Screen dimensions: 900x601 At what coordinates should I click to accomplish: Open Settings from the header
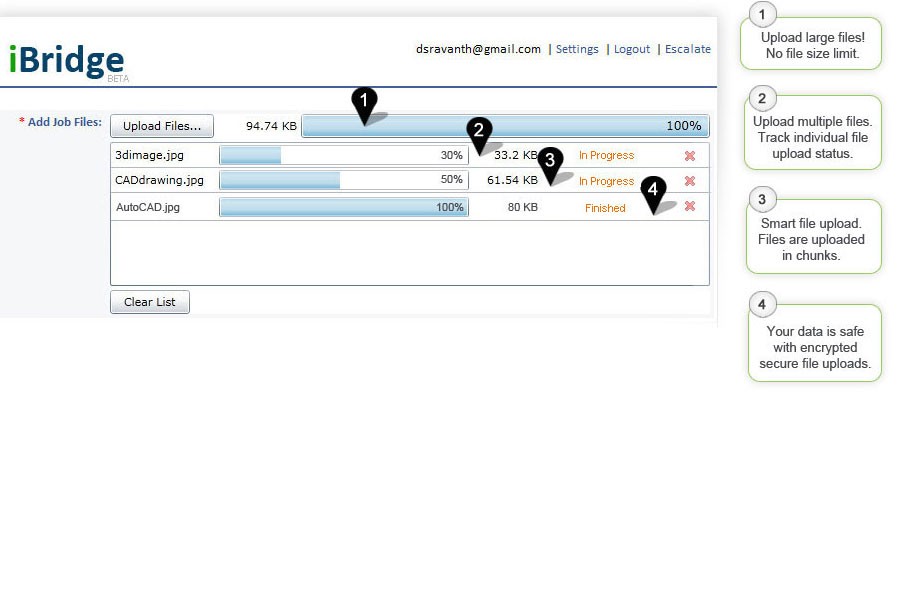pos(577,48)
